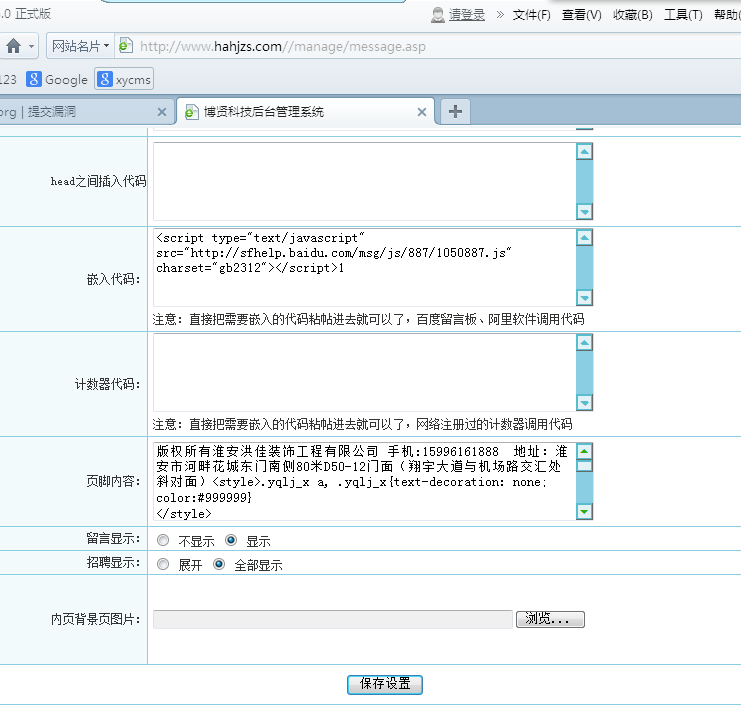Click inside 嵌入代码 textarea
The height and width of the screenshot is (724, 741).
tap(364, 267)
